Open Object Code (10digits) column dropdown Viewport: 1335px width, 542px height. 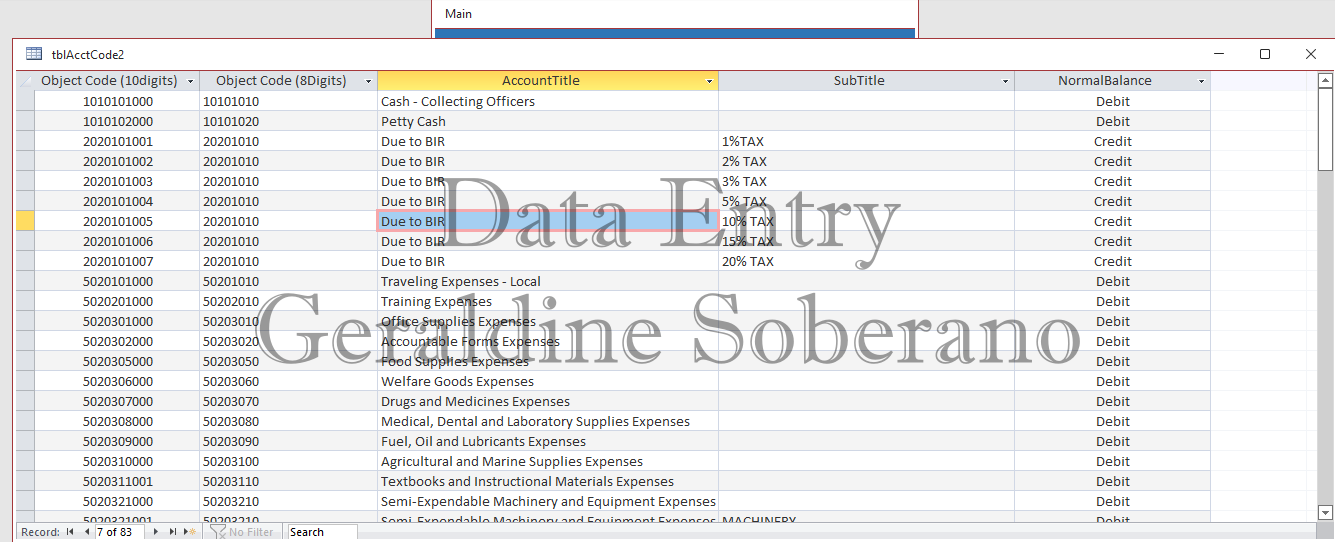191,81
